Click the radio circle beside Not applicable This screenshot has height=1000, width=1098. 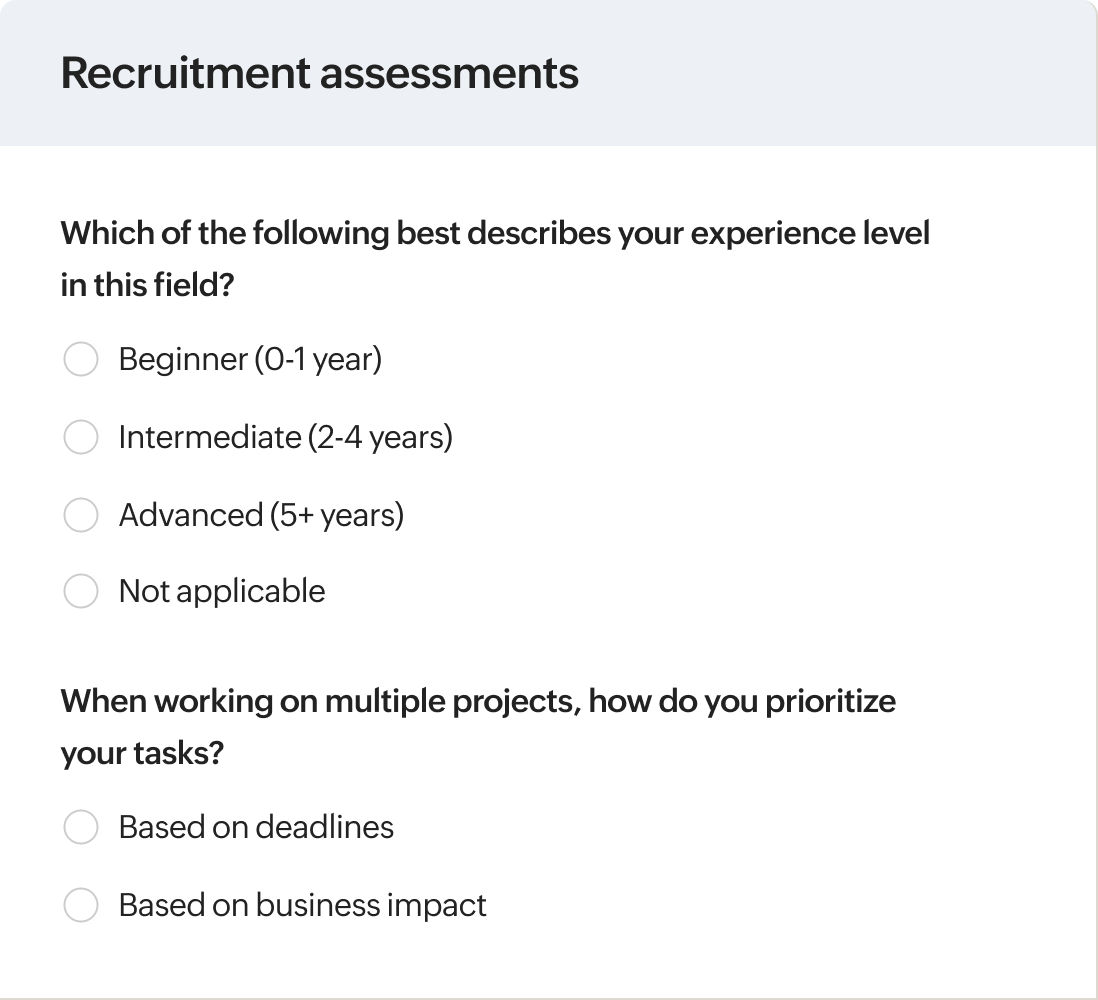[x=81, y=591]
